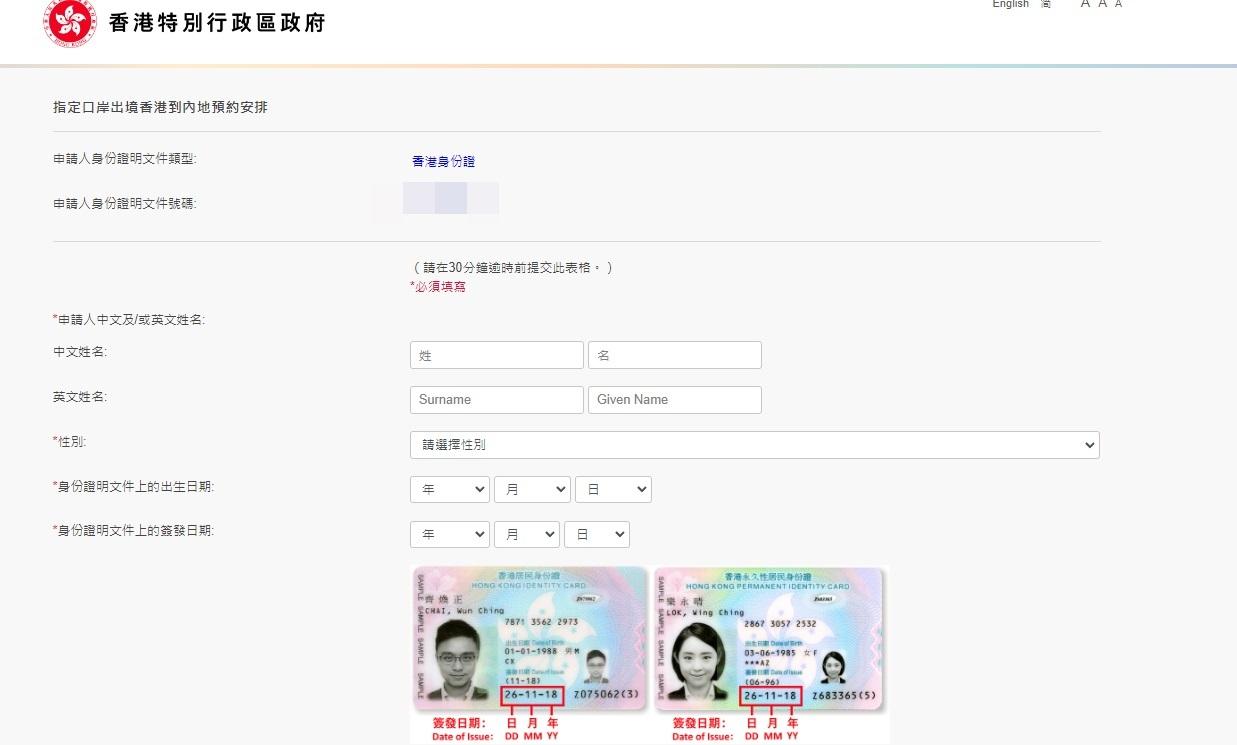The width and height of the screenshot is (1237, 745).
Task: Open the issue date day (日) dropdown
Action: pos(597,534)
